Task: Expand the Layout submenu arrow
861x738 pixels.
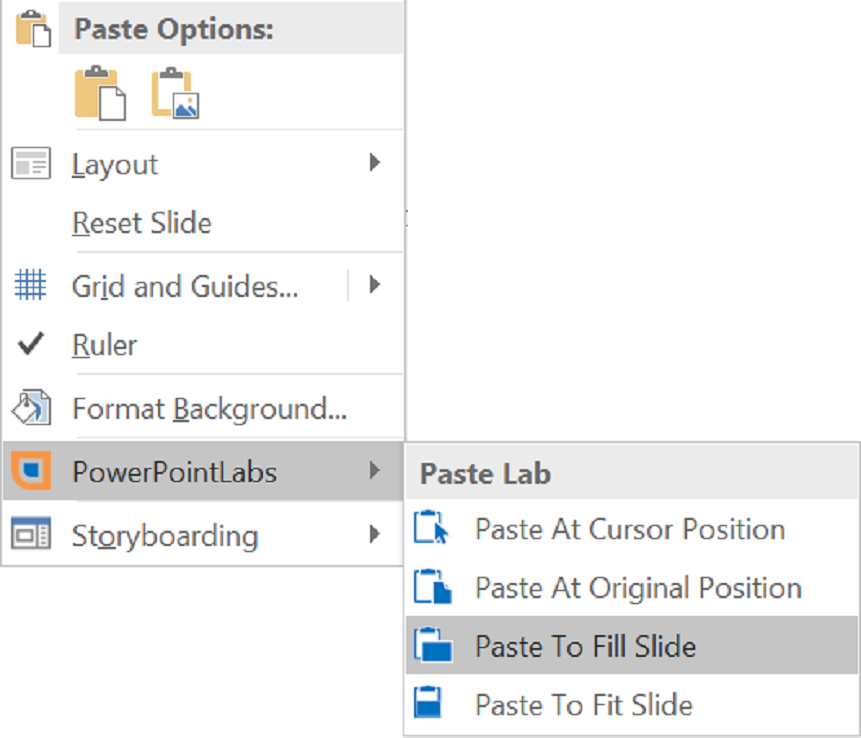Action: [x=375, y=162]
